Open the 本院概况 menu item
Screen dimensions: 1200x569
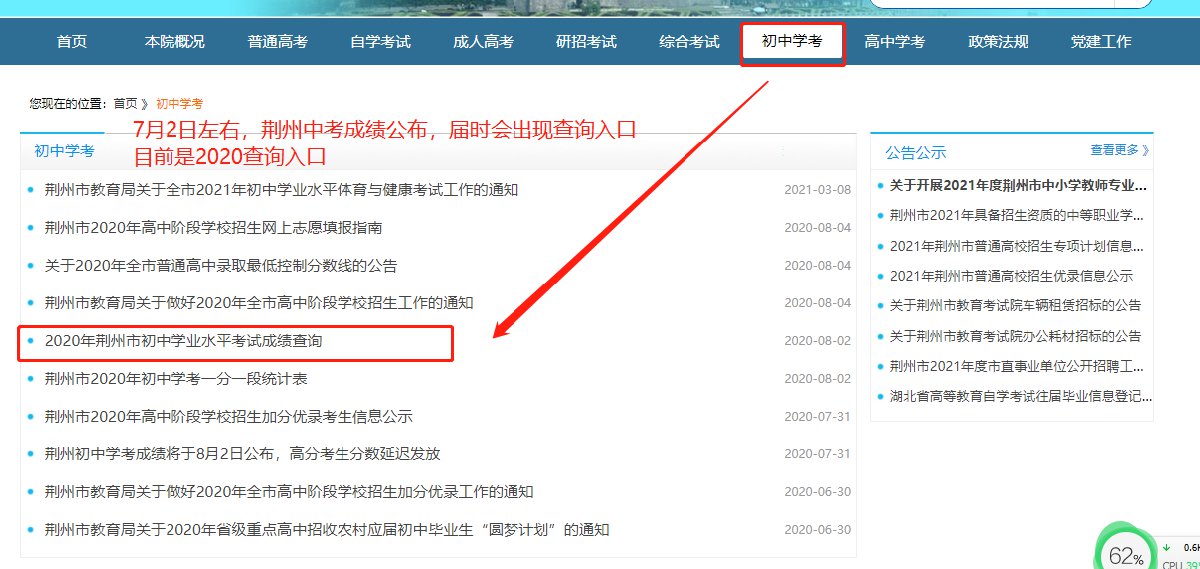(x=175, y=42)
